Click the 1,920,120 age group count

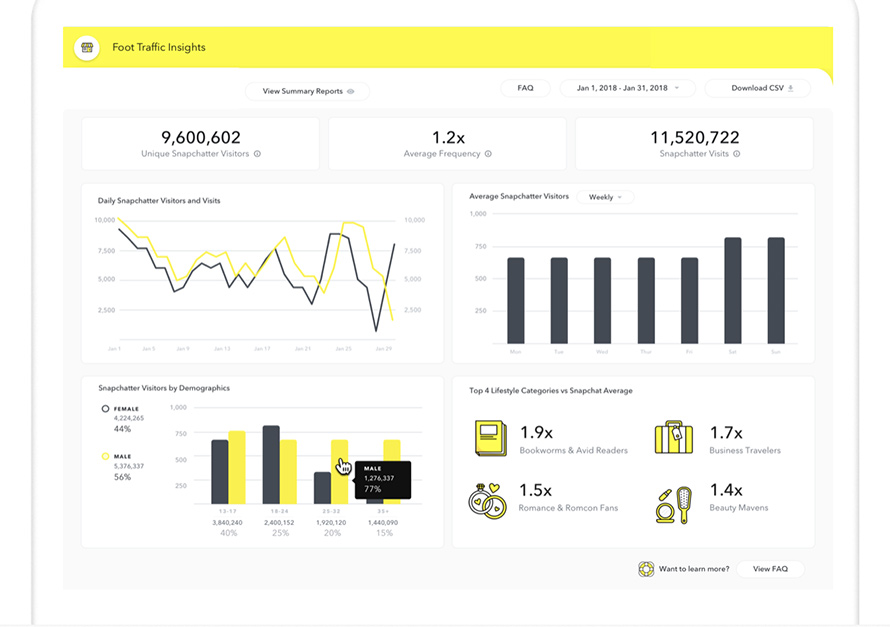click(x=331, y=523)
